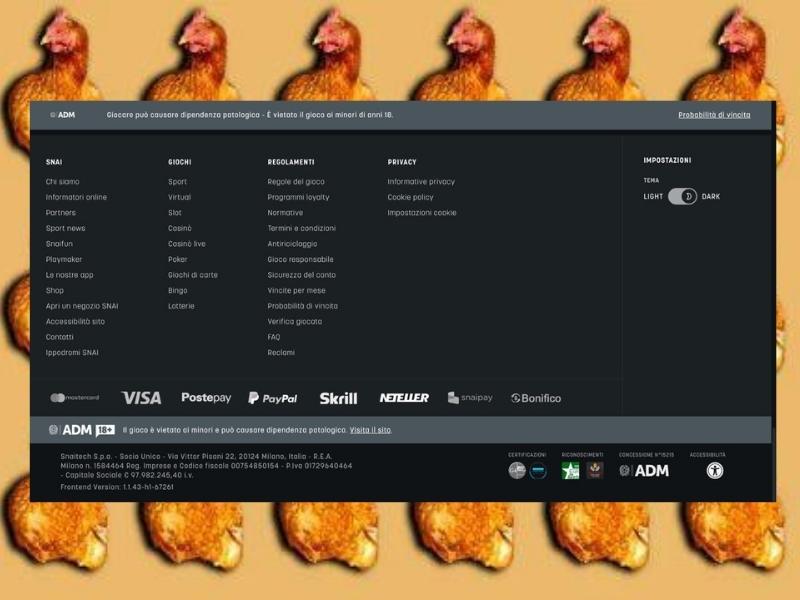
Task: Click Apri un negozio SNAI
Action: [x=83, y=305]
